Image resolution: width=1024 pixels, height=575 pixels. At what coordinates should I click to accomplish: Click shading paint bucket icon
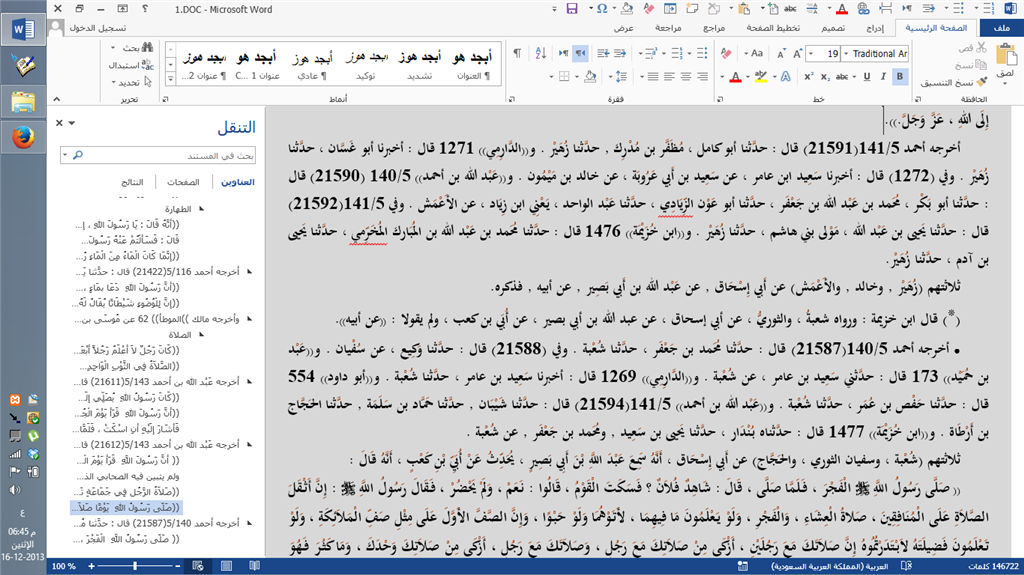pos(590,76)
